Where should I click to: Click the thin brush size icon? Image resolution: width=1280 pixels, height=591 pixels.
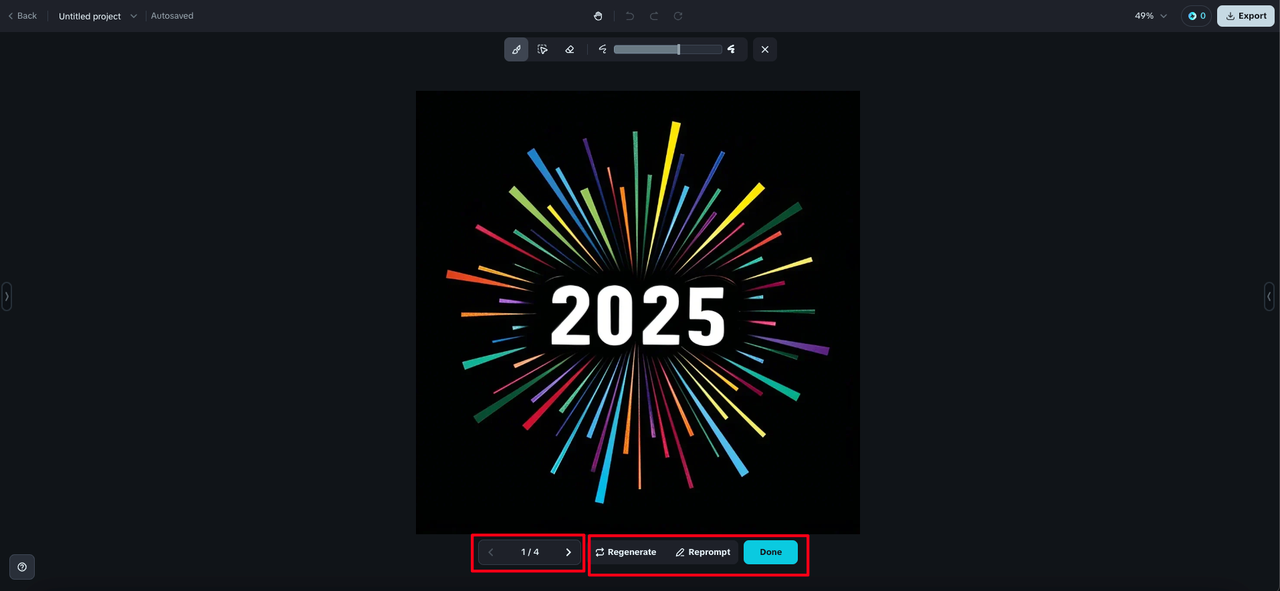(603, 49)
